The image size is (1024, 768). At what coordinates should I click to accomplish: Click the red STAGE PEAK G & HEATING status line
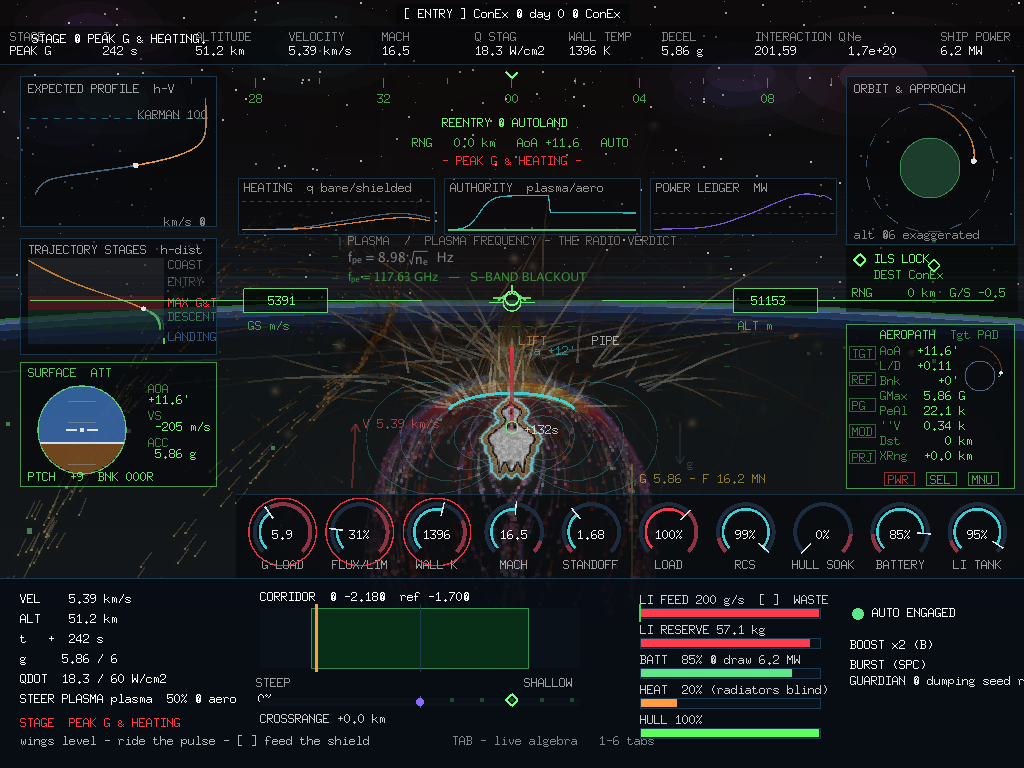[100, 722]
